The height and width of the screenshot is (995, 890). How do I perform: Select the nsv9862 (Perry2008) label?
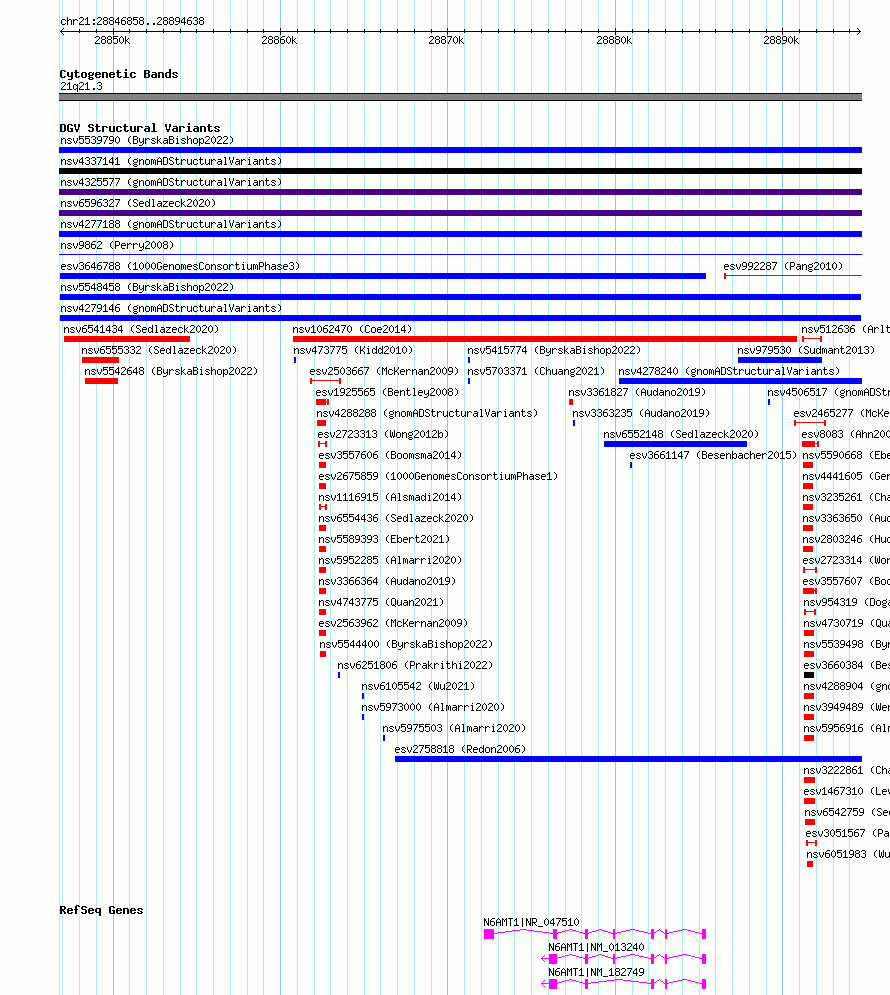[117, 245]
